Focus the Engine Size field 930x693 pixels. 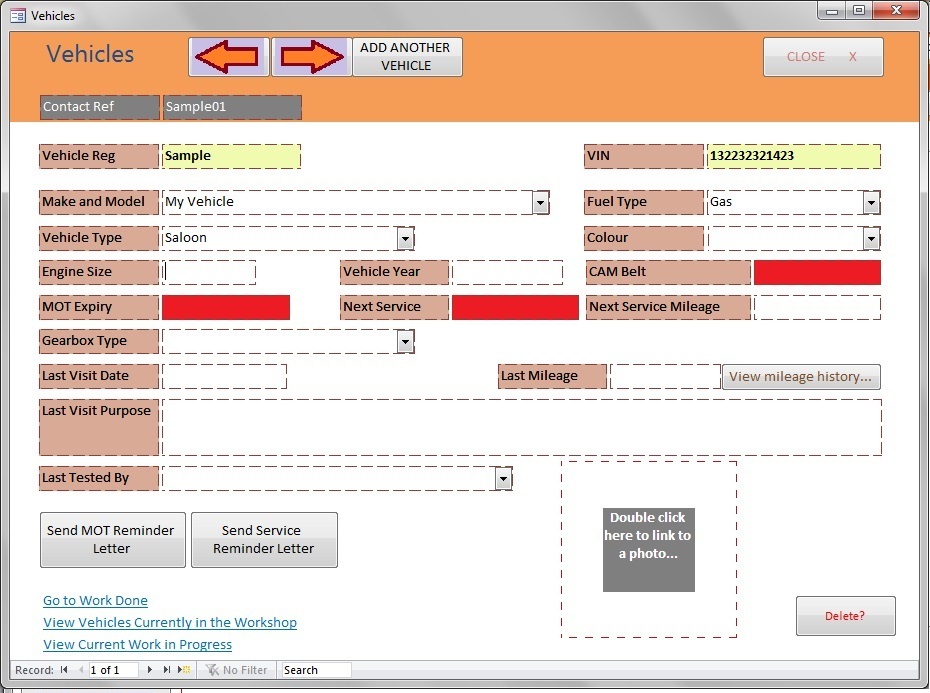209,272
